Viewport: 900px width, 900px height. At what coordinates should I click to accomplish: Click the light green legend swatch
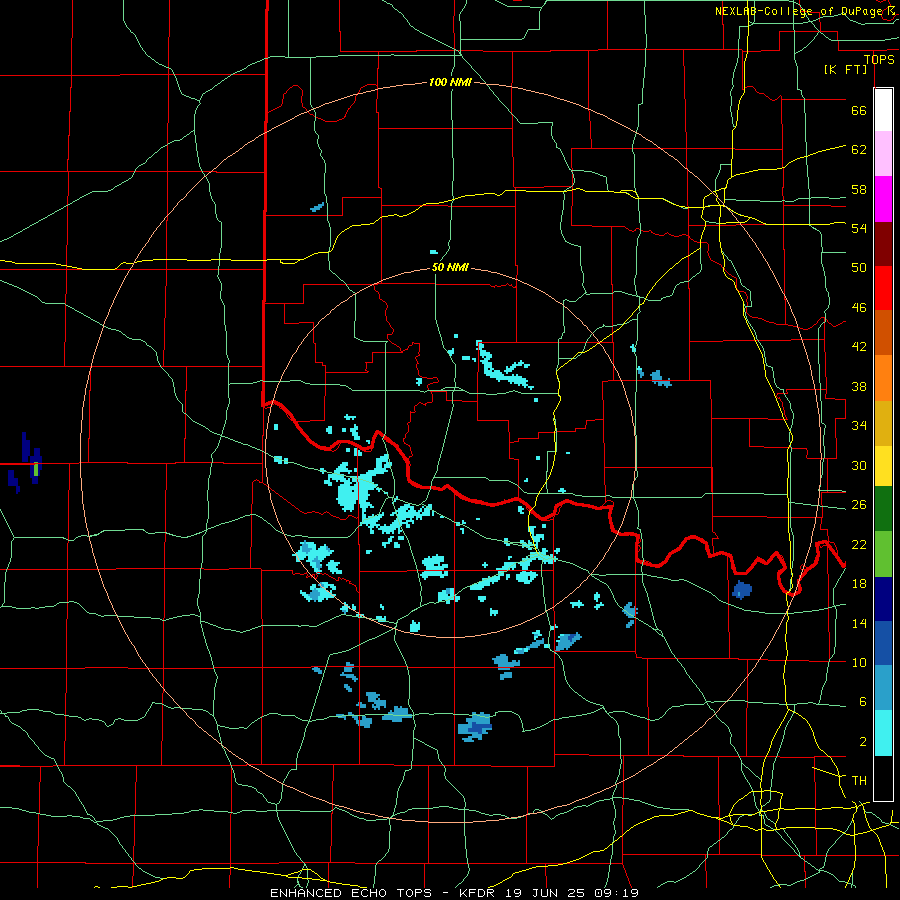(883, 554)
